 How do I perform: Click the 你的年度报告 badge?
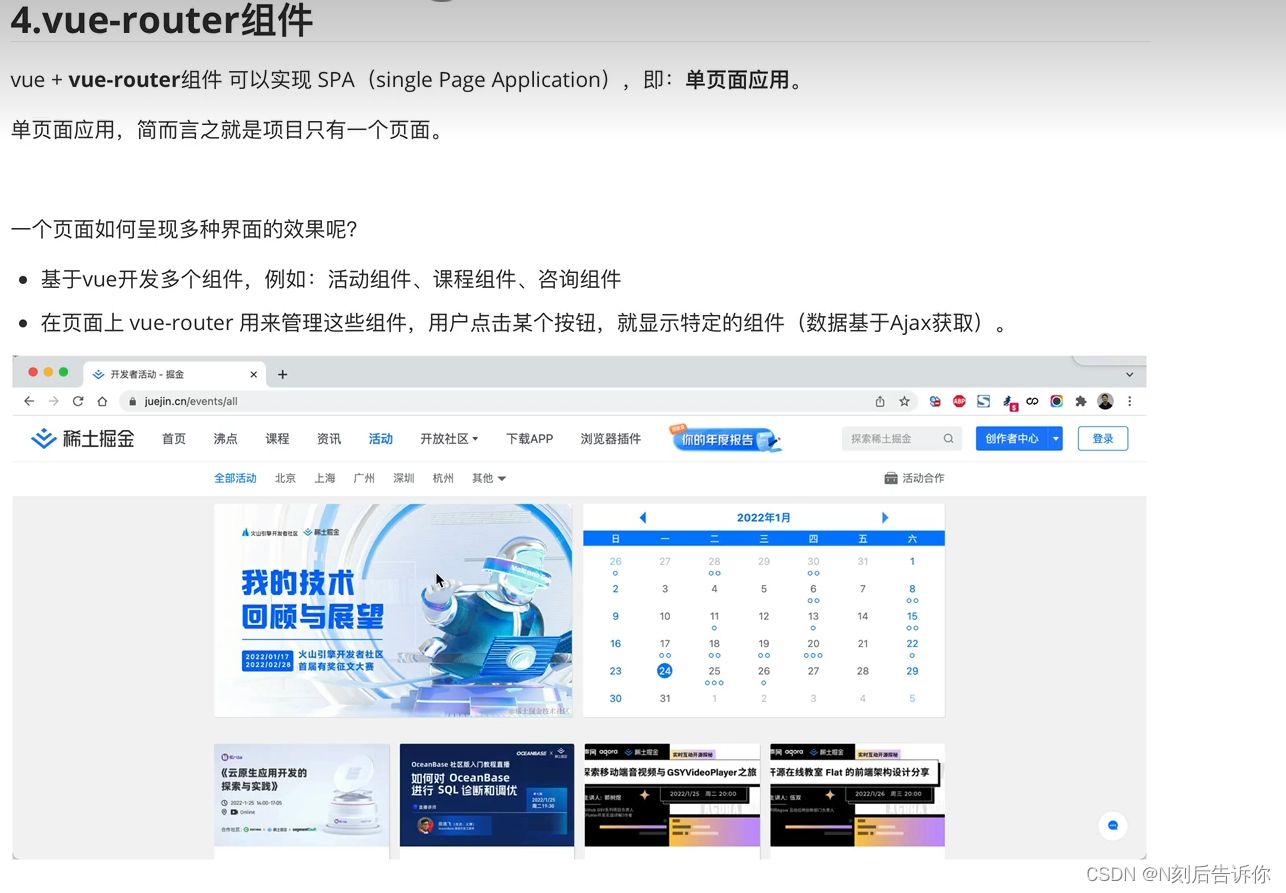pyautogui.click(x=724, y=438)
